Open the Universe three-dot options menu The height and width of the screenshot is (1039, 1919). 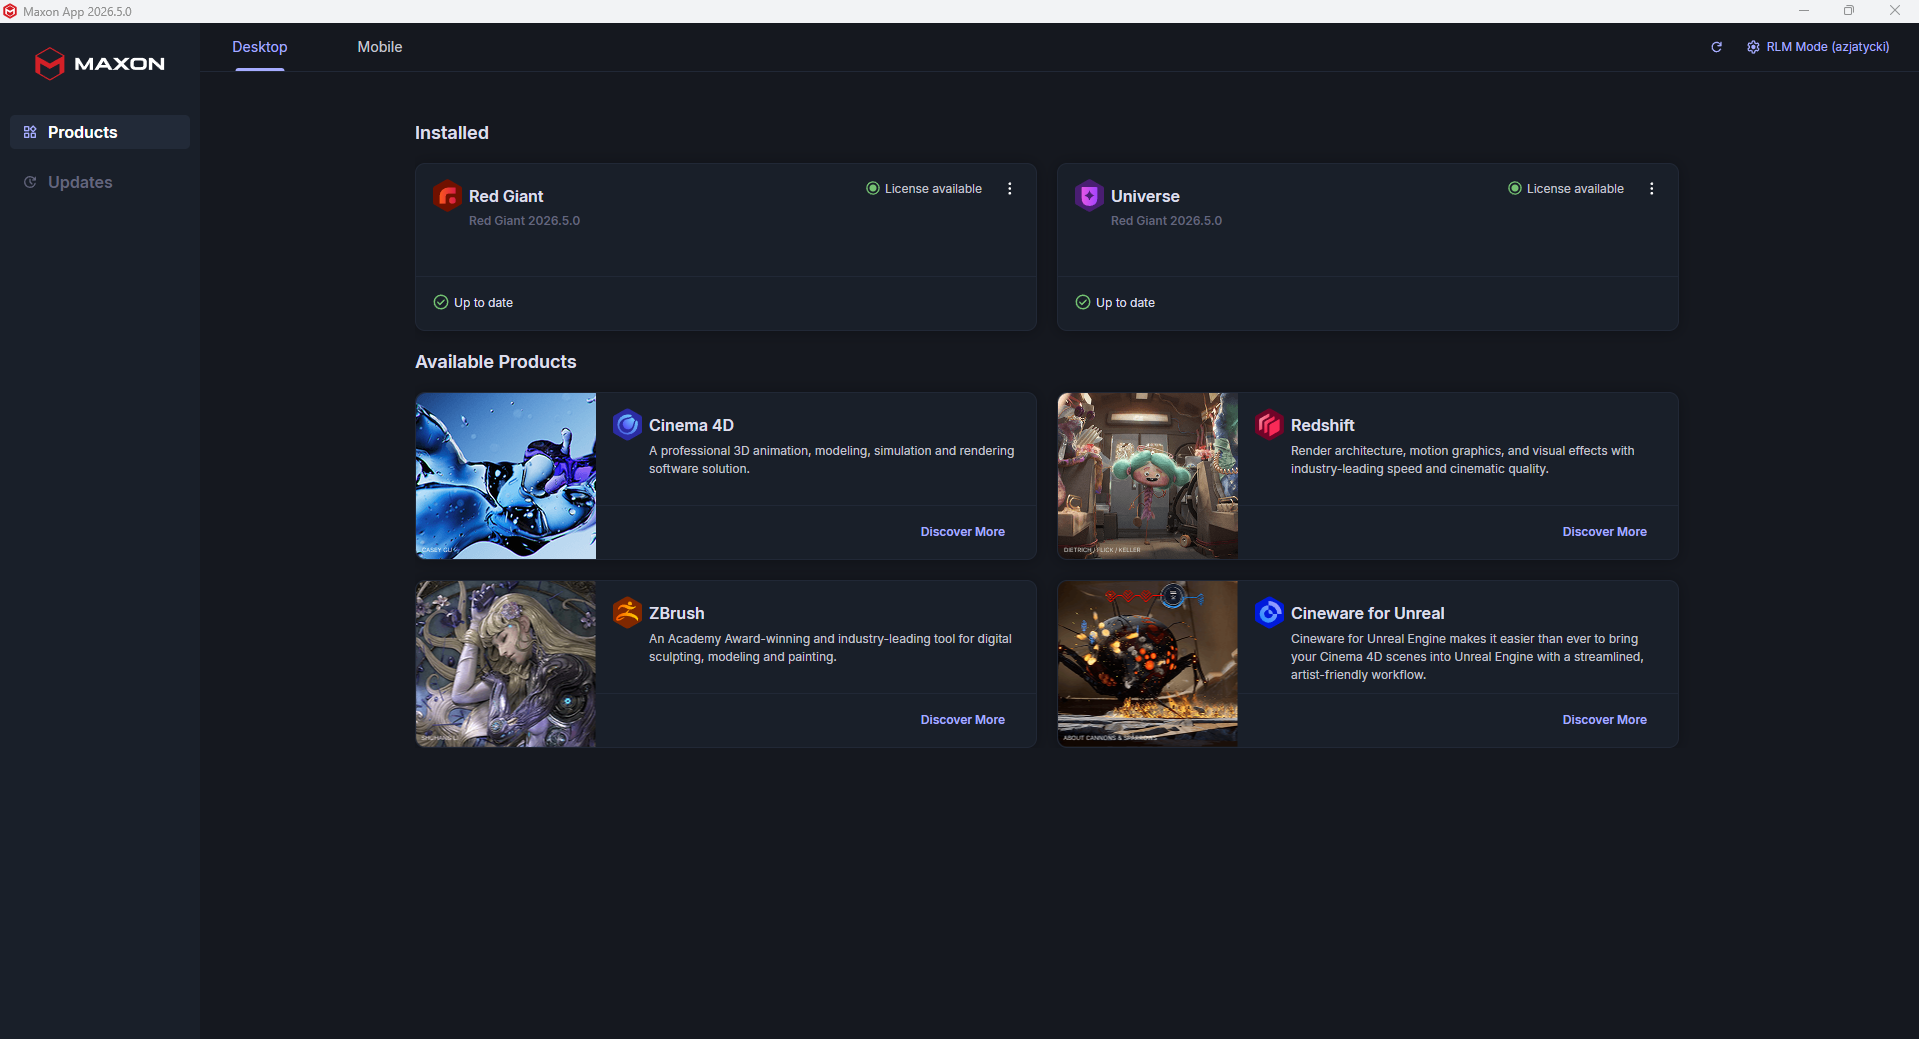coord(1652,188)
